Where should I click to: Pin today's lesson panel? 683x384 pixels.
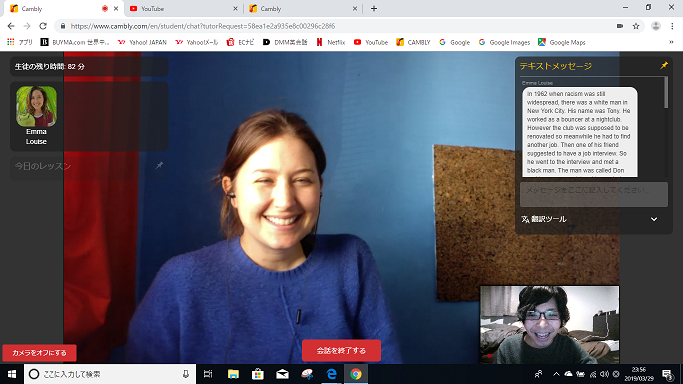(159, 165)
